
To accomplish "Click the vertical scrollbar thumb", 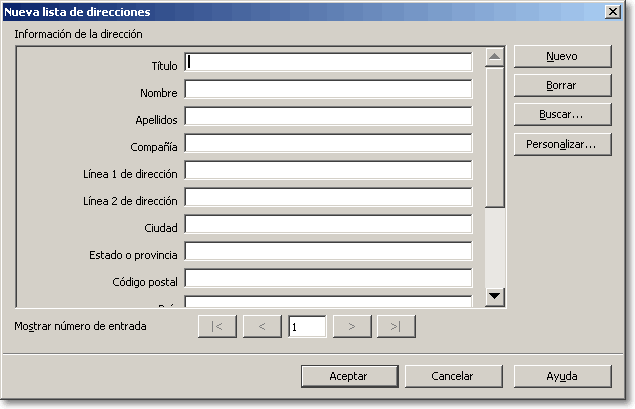I will [x=494, y=138].
